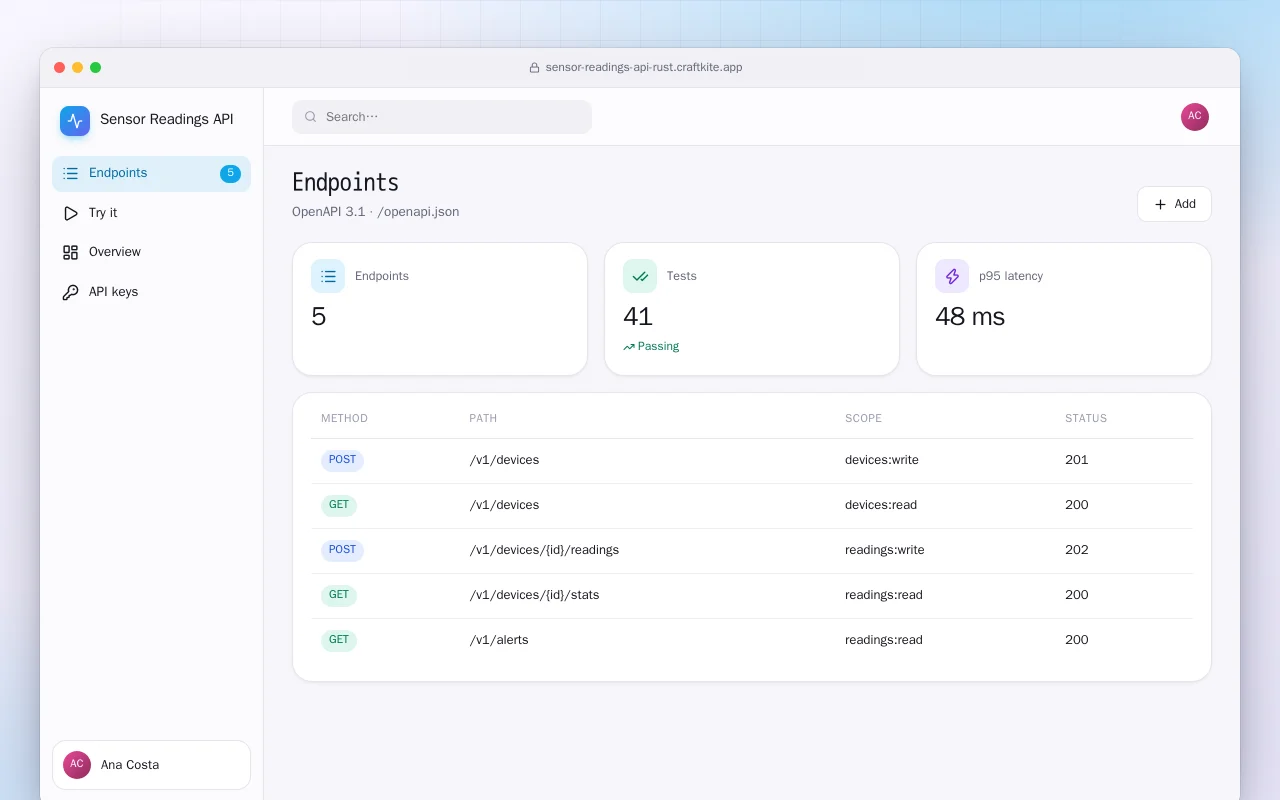
Task: Click the Overview grid icon
Action: (70, 252)
